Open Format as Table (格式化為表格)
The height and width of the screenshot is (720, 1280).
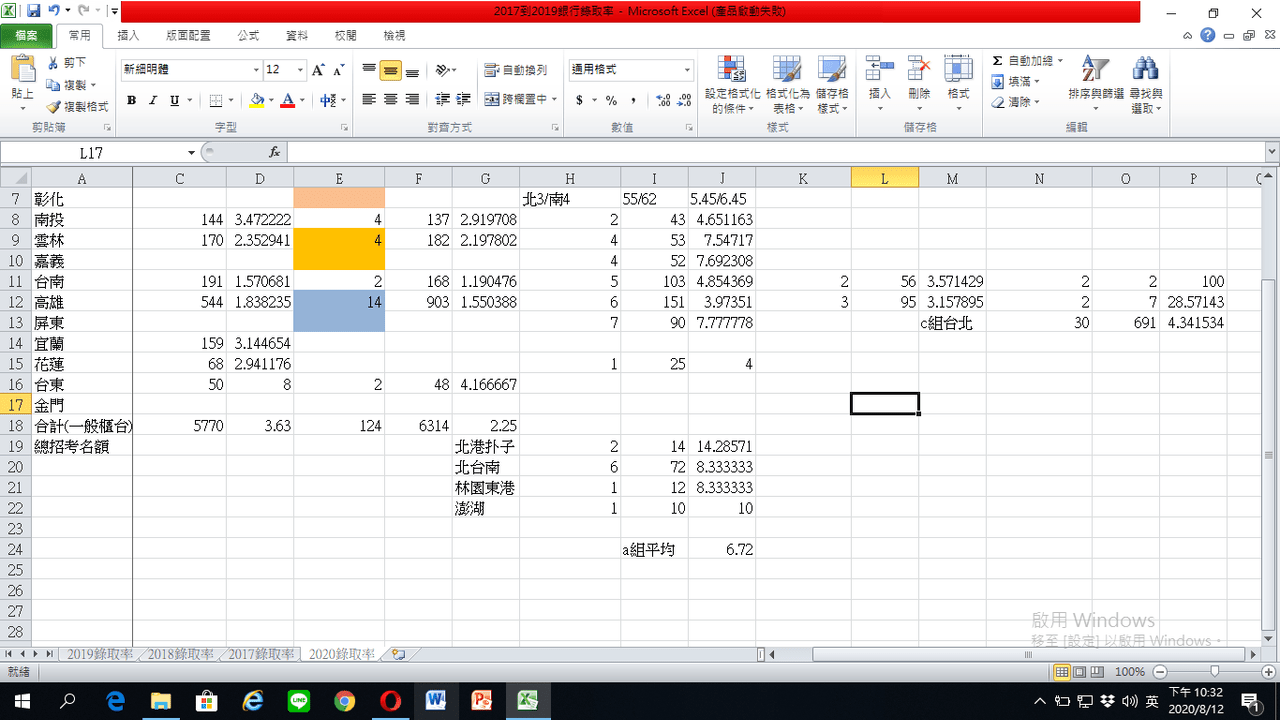[786, 84]
